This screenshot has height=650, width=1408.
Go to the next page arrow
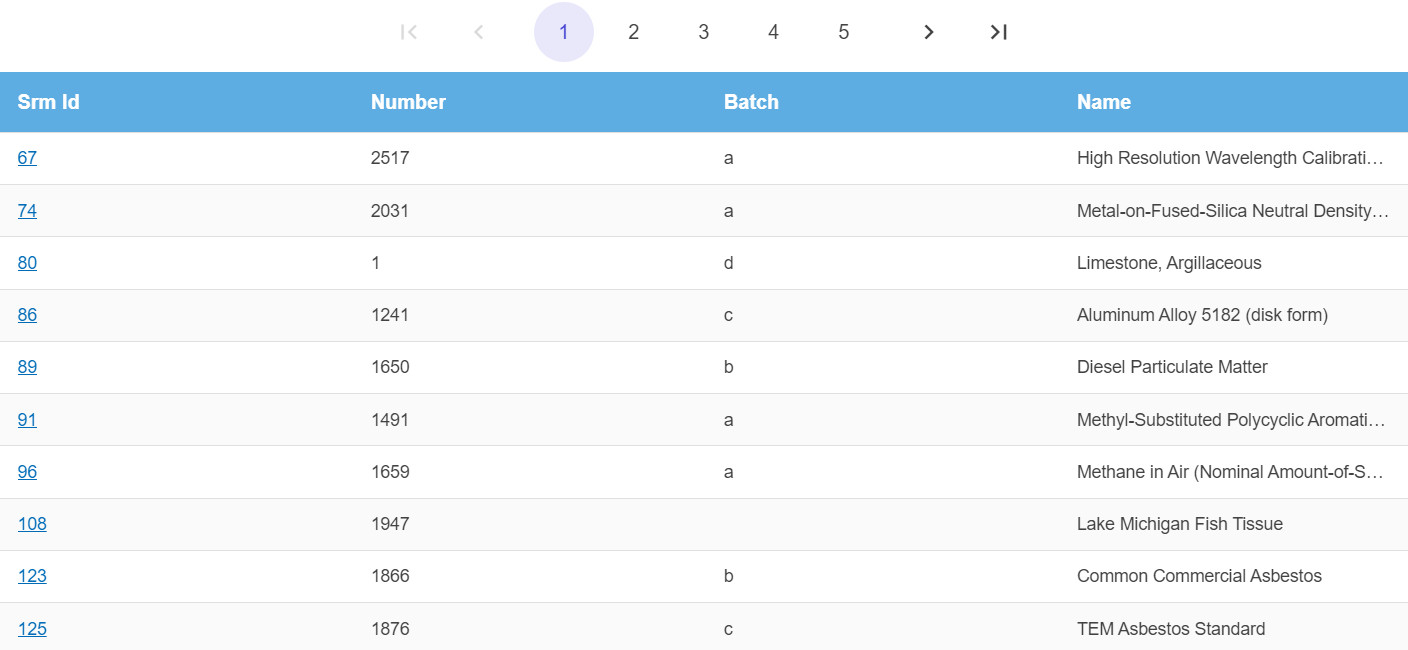click(928, 32)
